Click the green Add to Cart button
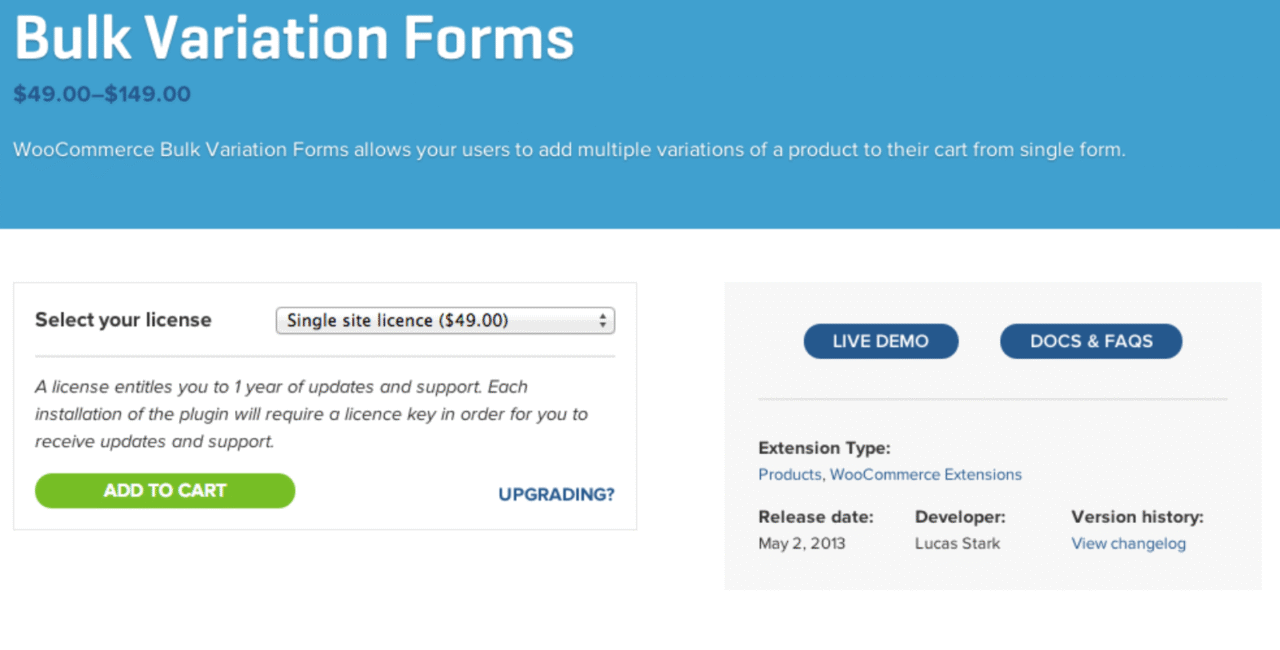Image resolution: width=1280 pixels, height=650 pixels. 165,491
